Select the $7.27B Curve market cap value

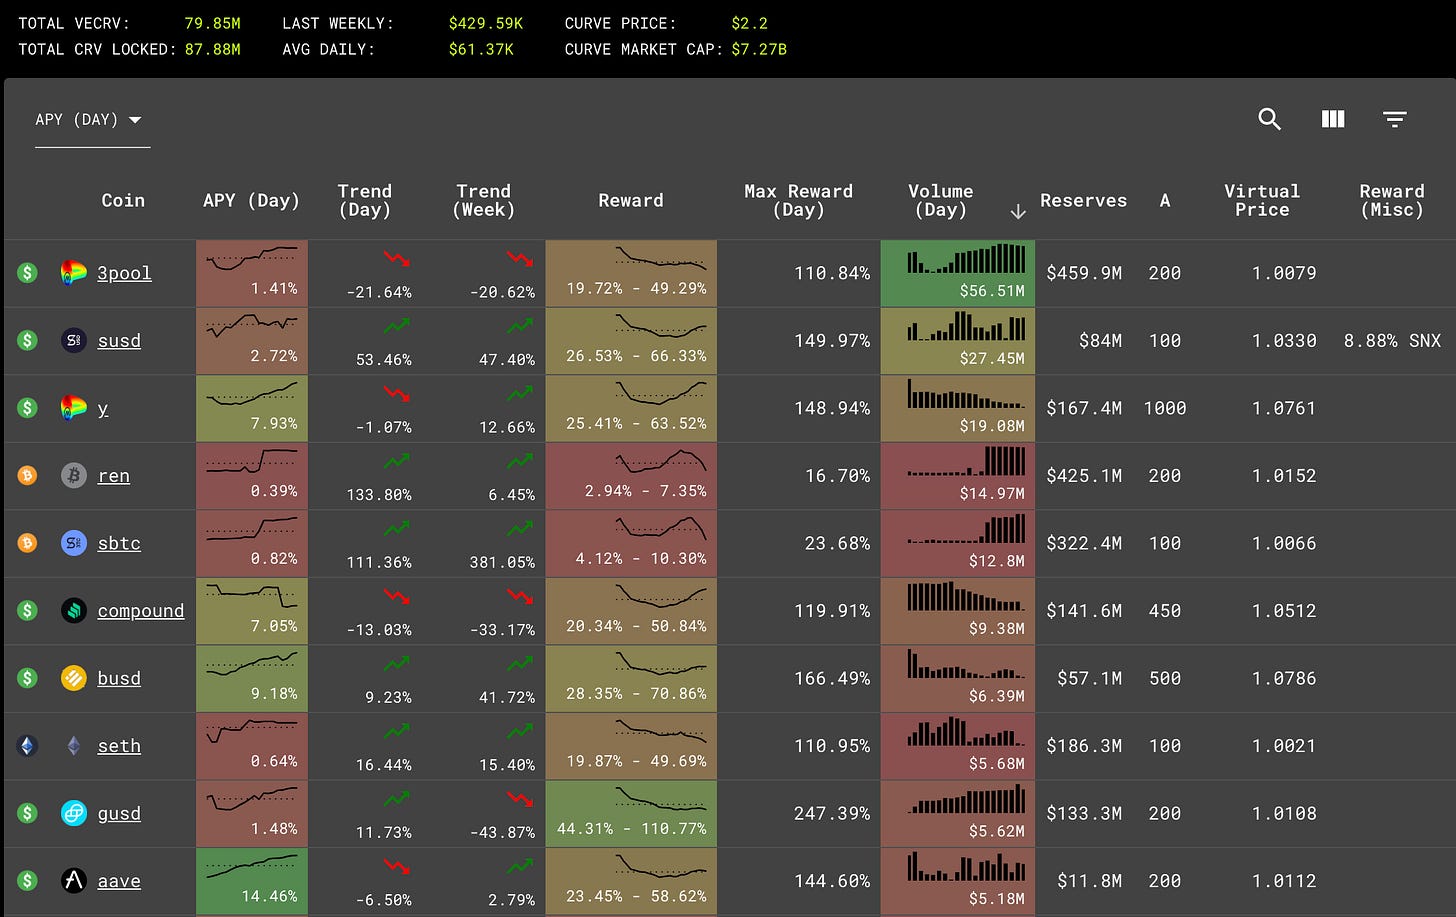tap(759, 48)
